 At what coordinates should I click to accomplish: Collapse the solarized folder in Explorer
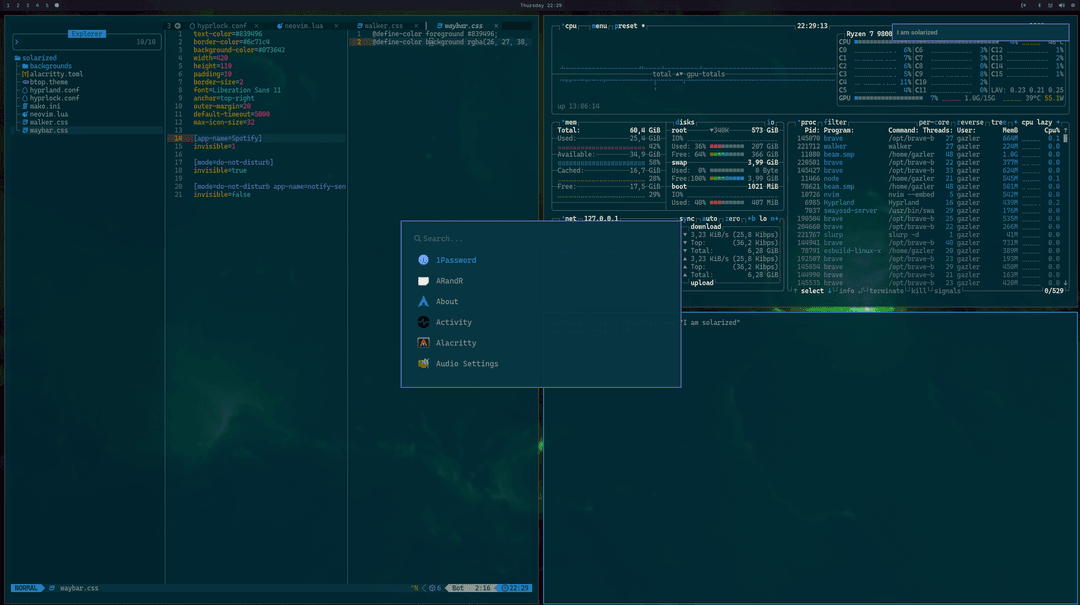coord(34,57)
